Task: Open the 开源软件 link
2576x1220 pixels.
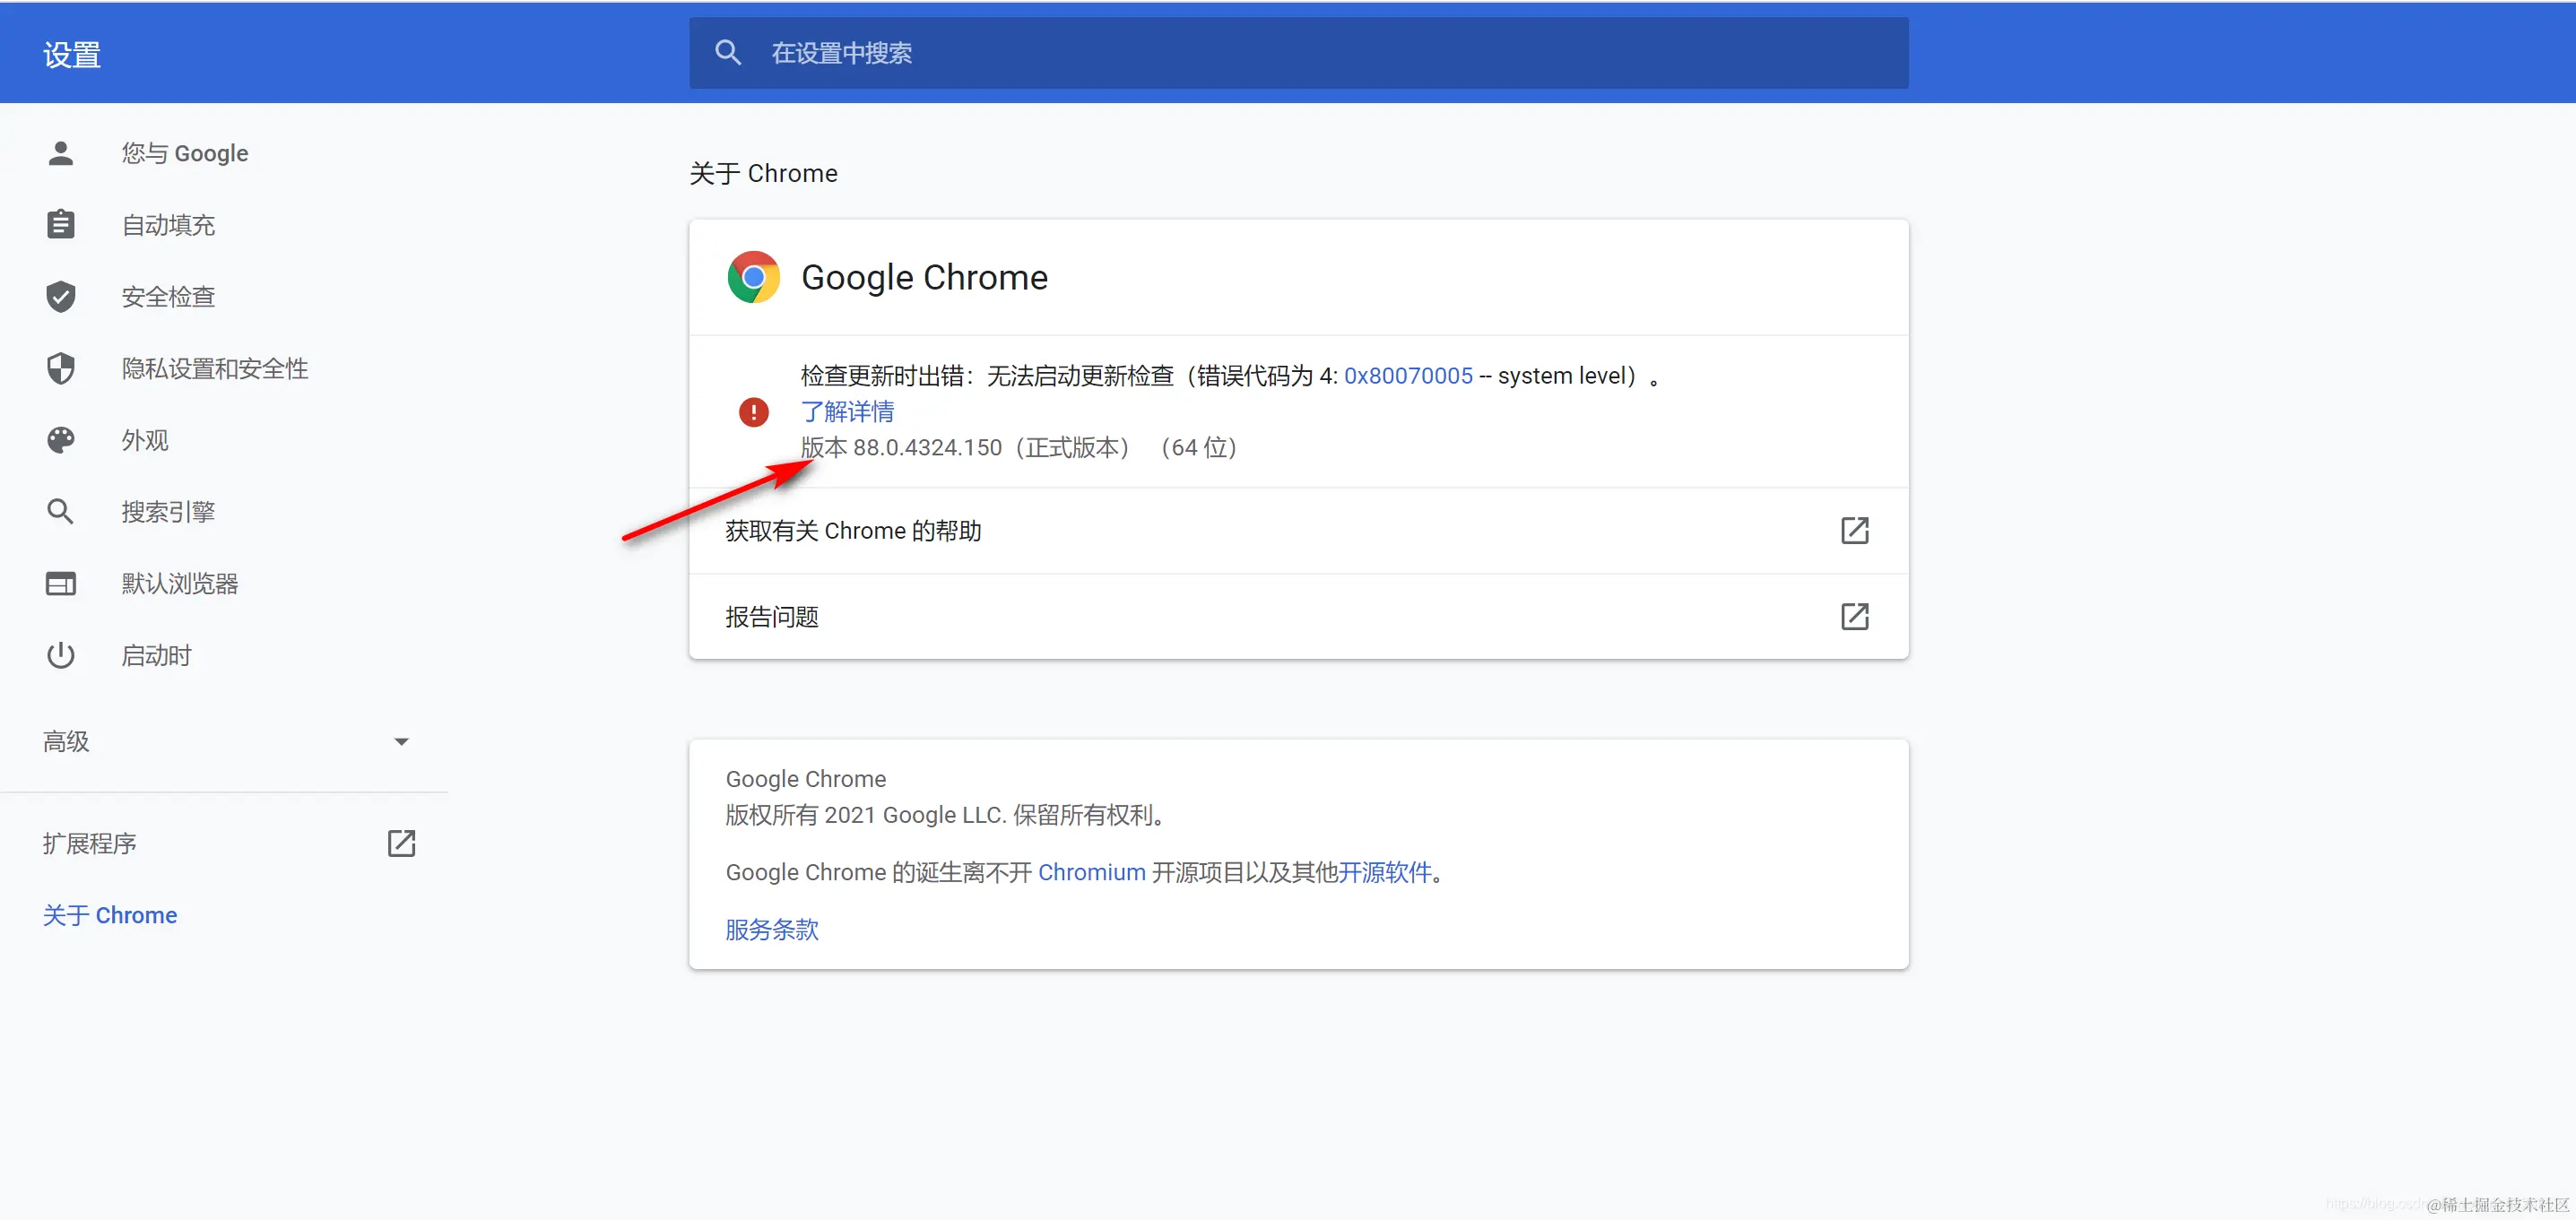Action: 1385,872
